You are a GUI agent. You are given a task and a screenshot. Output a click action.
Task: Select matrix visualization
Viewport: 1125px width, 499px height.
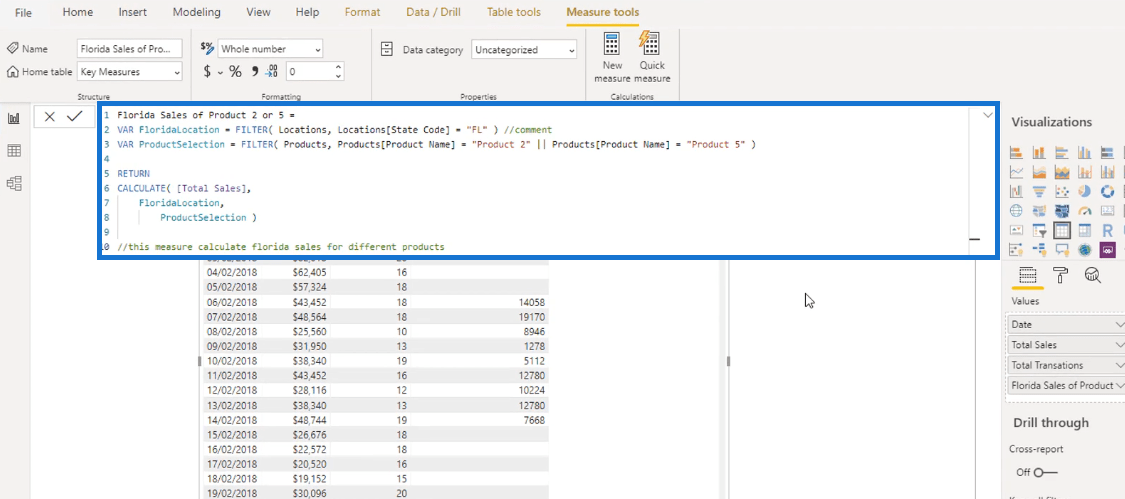1084,230
